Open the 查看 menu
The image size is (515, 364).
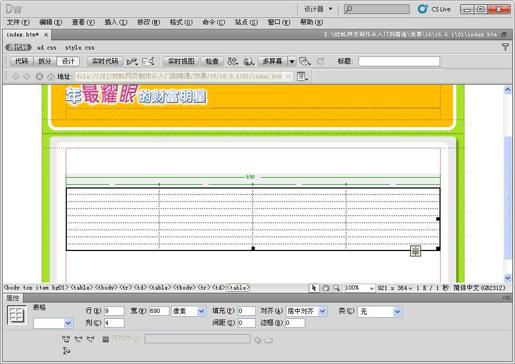click(x=83, y=22)
